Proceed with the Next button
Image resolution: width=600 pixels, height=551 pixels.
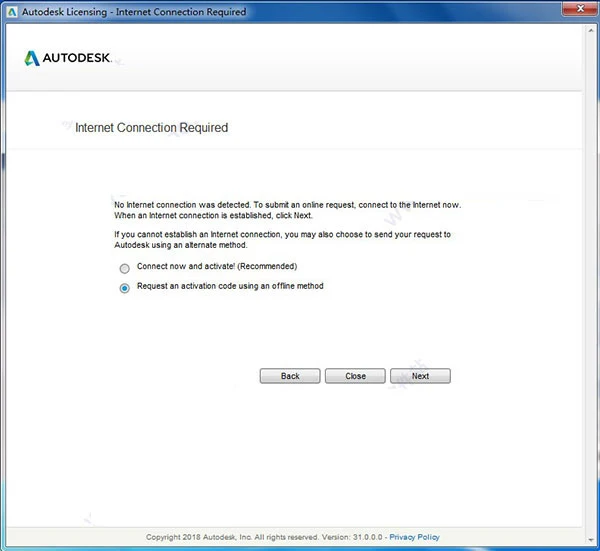[x=420, y=376]
